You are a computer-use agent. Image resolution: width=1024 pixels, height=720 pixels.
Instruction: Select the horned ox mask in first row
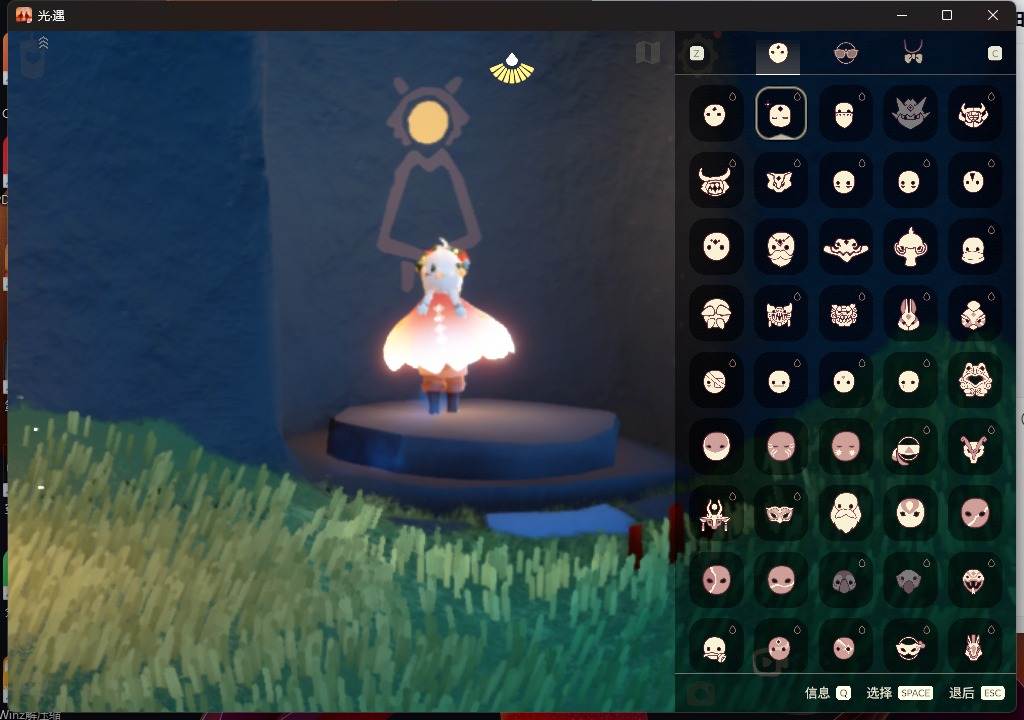click(x=974, y=114)
